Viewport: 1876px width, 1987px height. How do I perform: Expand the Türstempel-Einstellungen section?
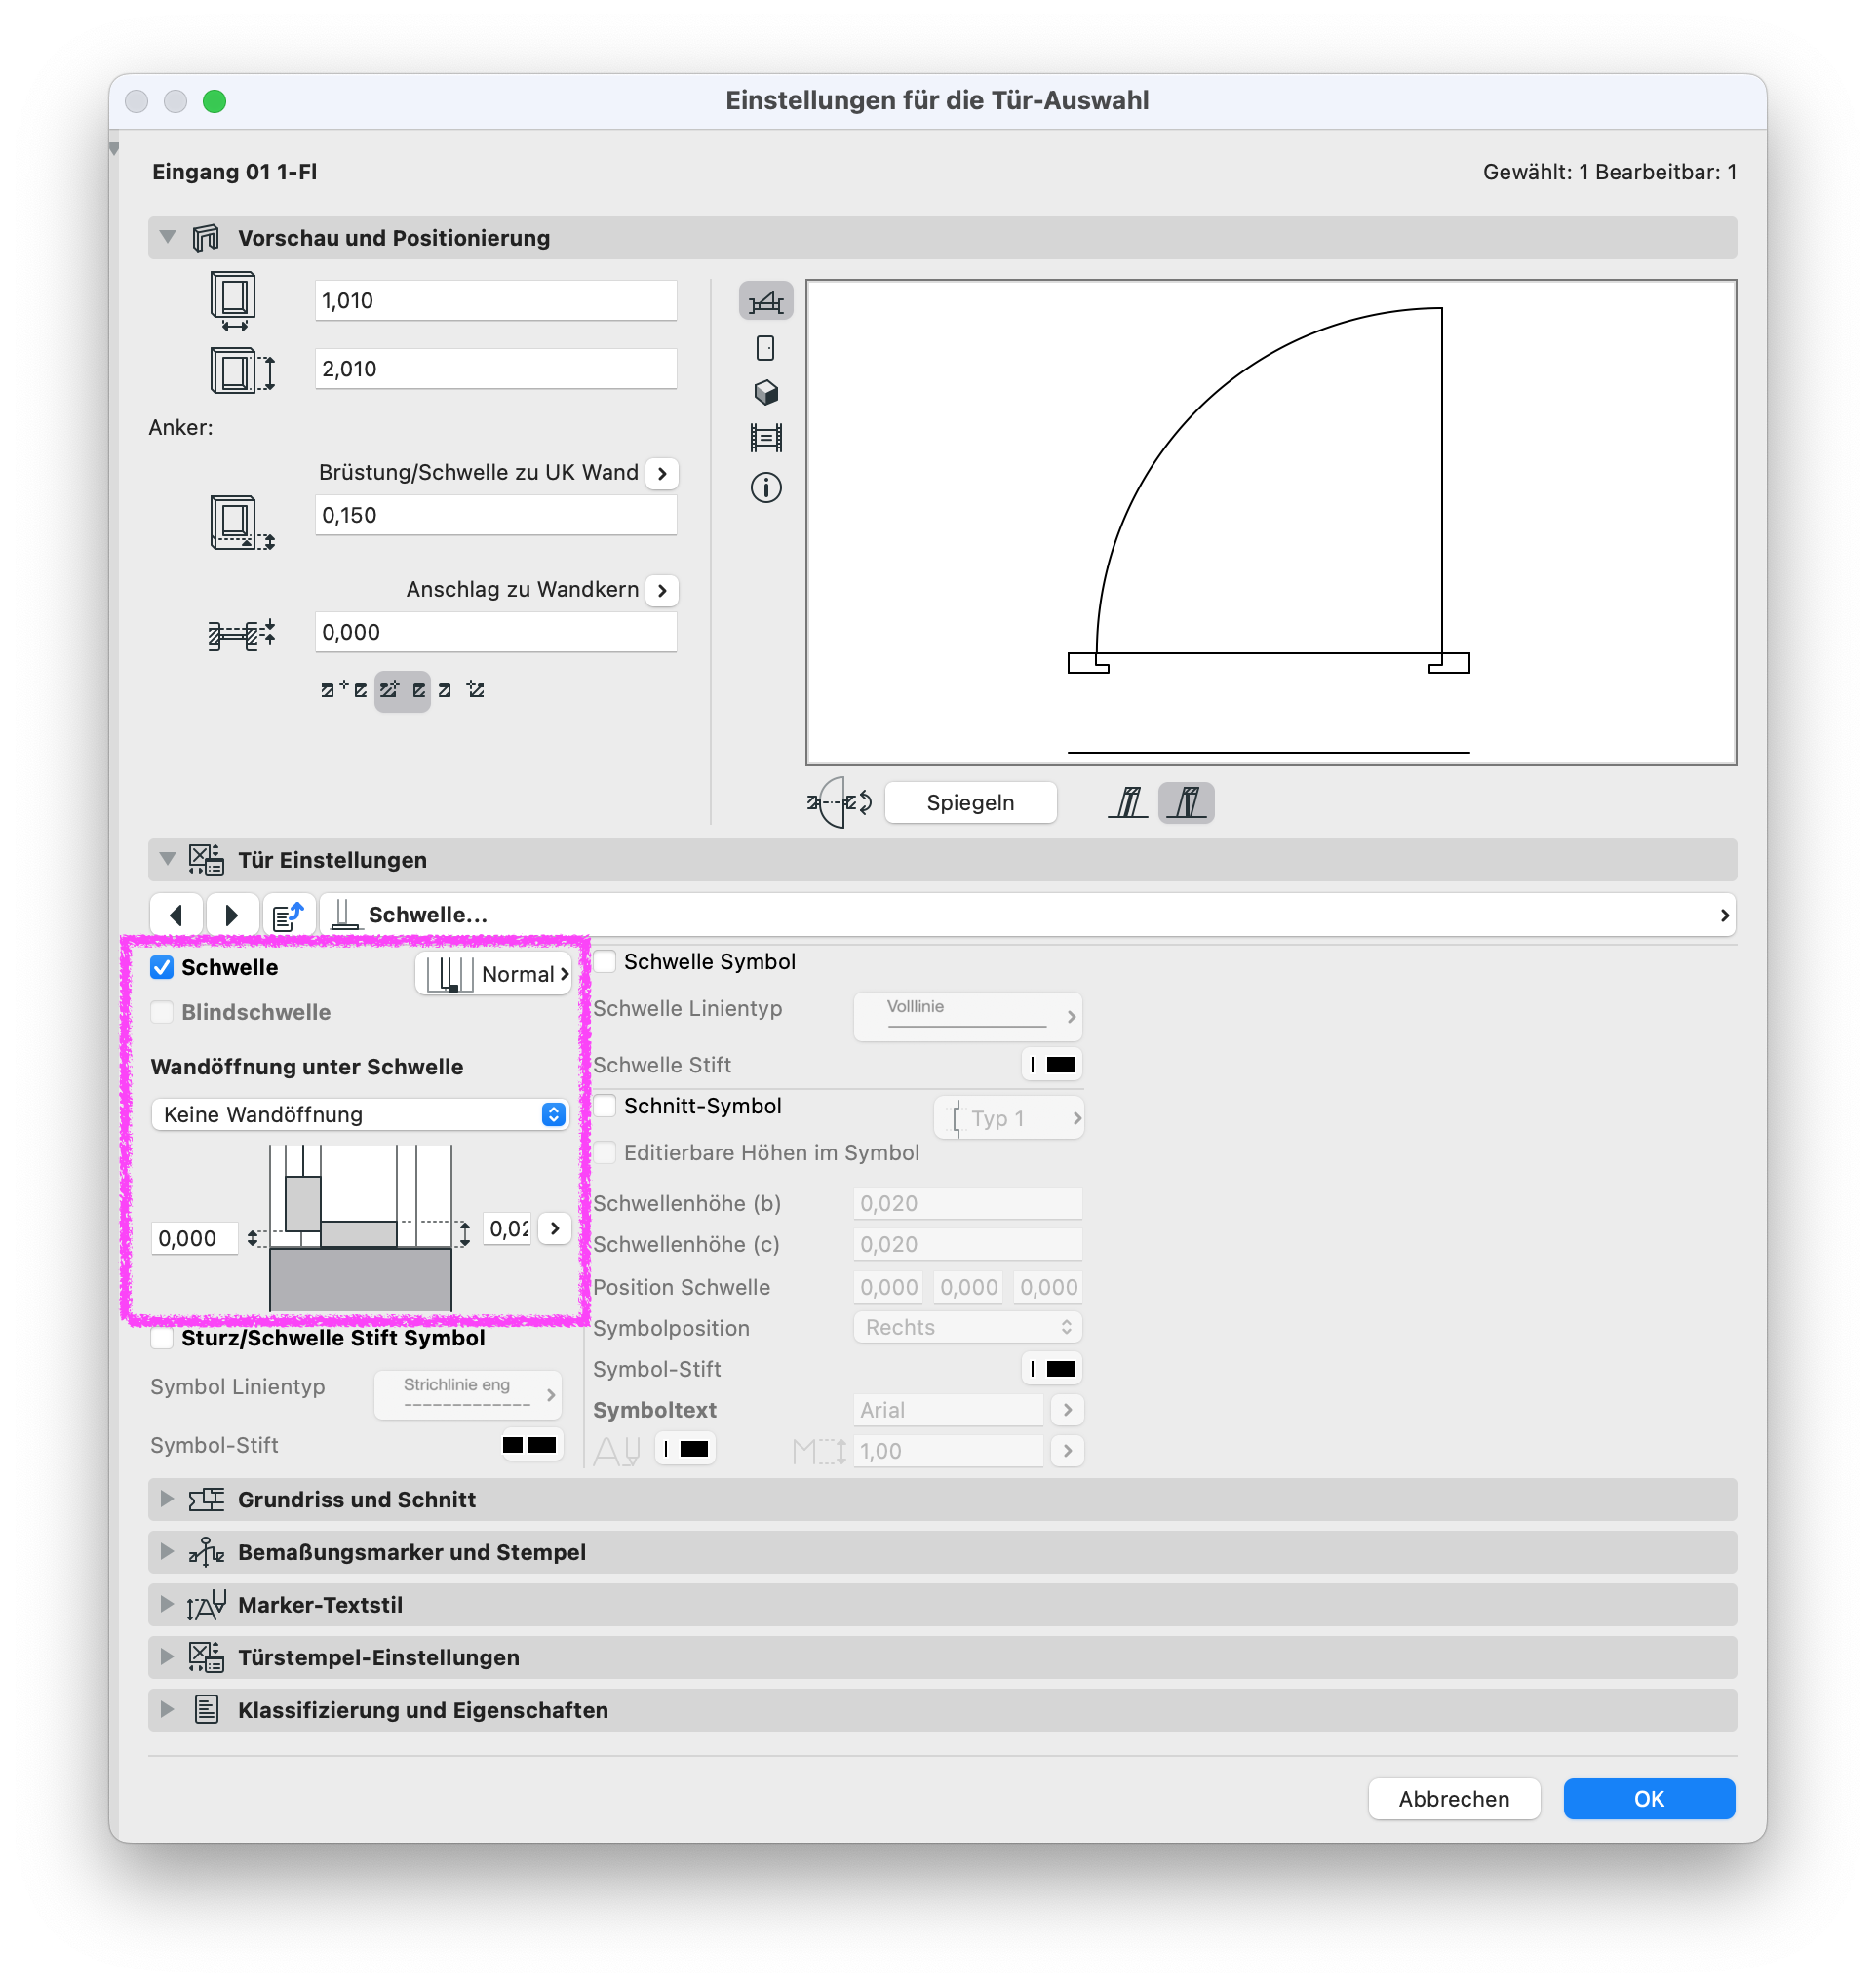click(168, 1656)
